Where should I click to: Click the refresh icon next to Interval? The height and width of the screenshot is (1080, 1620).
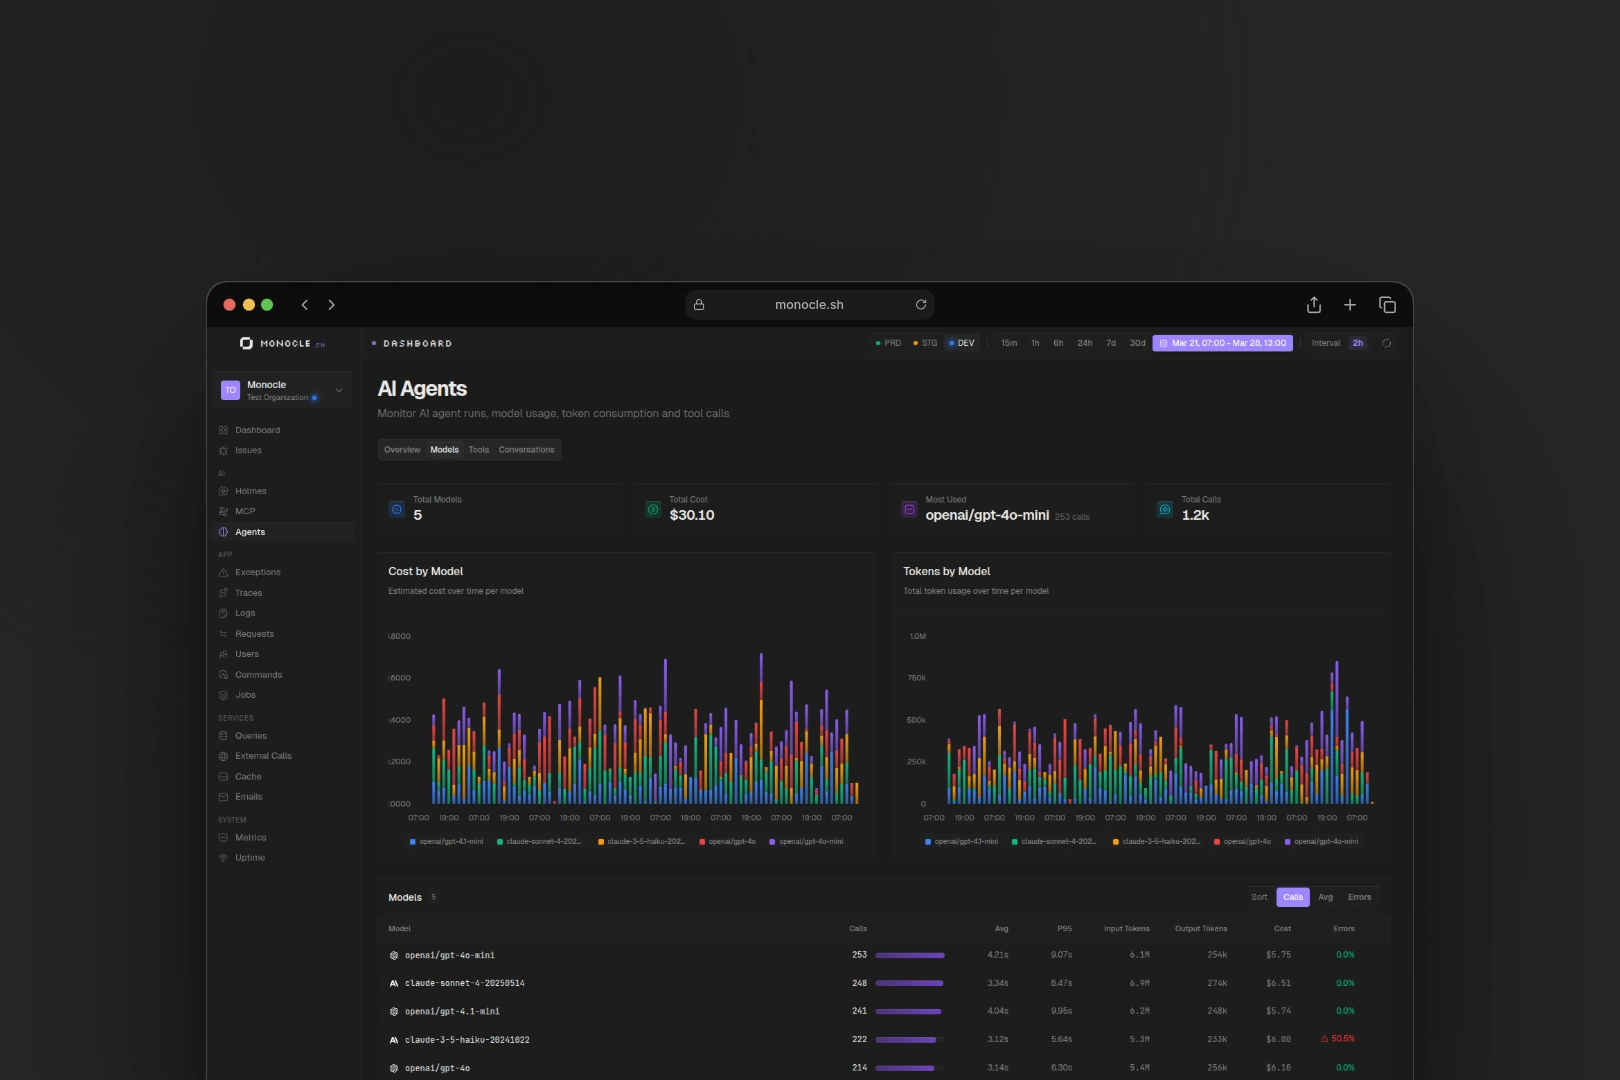[1386, 343]
